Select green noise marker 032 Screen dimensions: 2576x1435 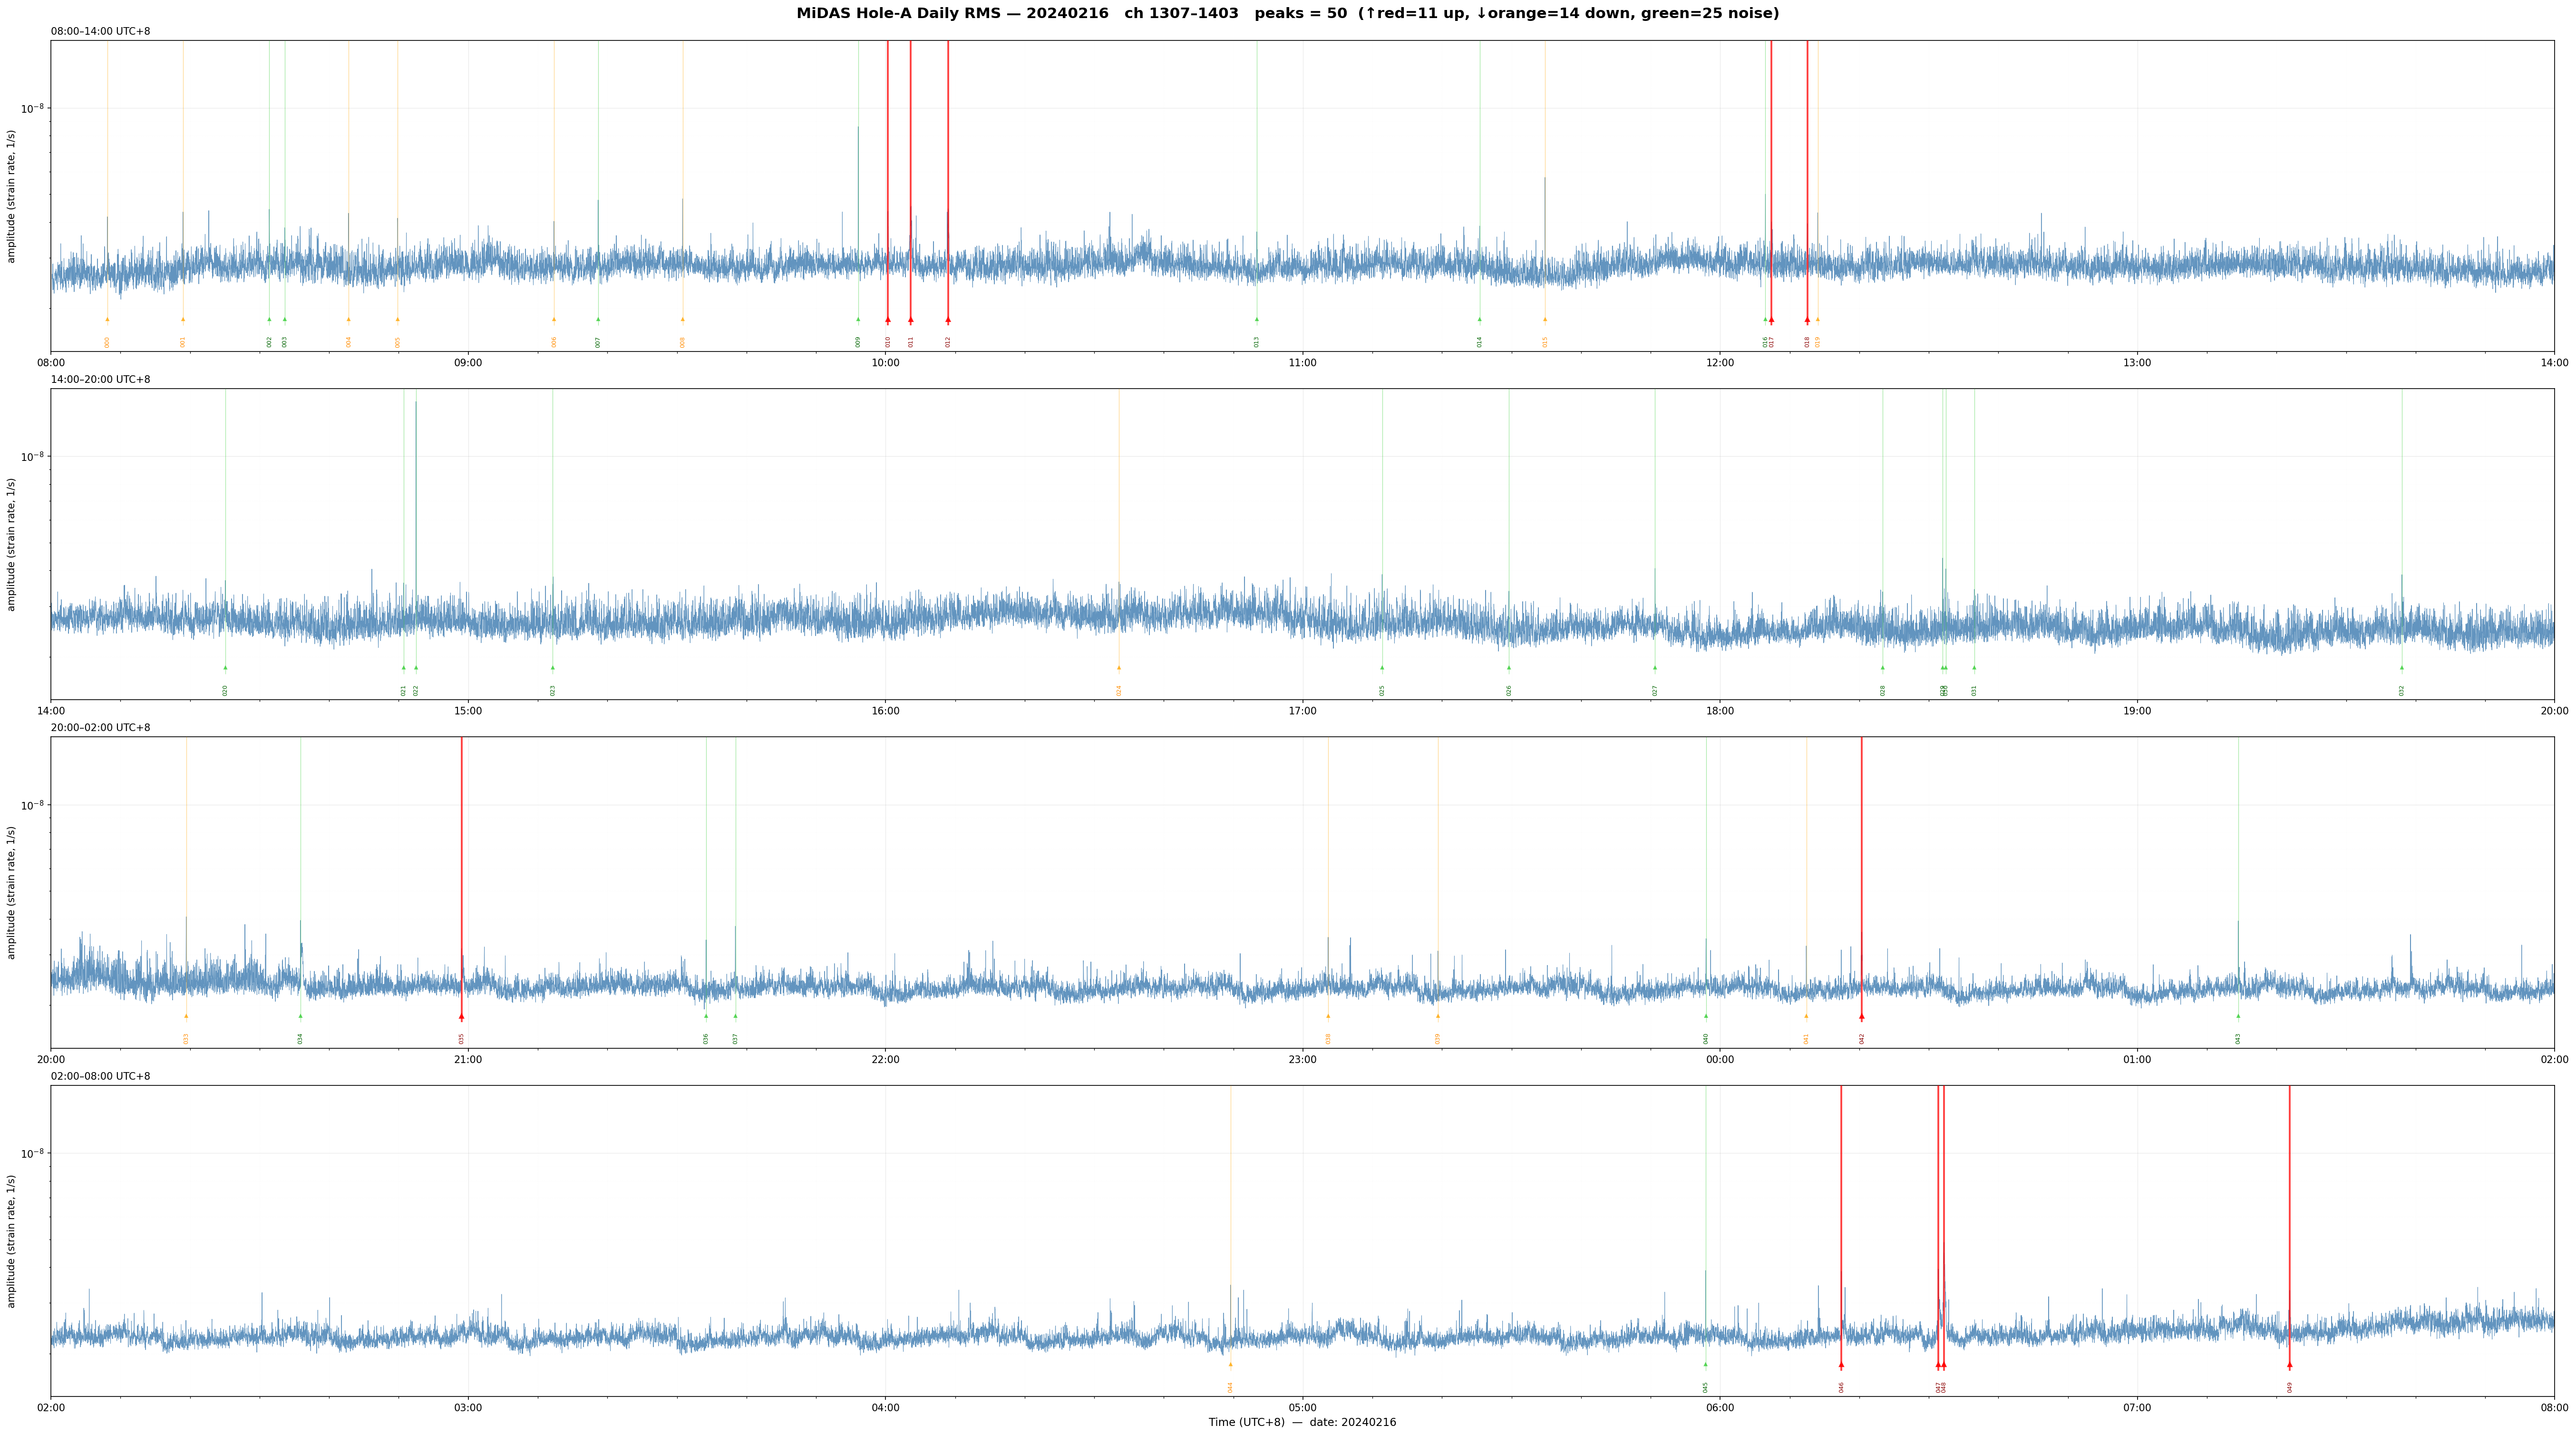tap(2402, 668)
